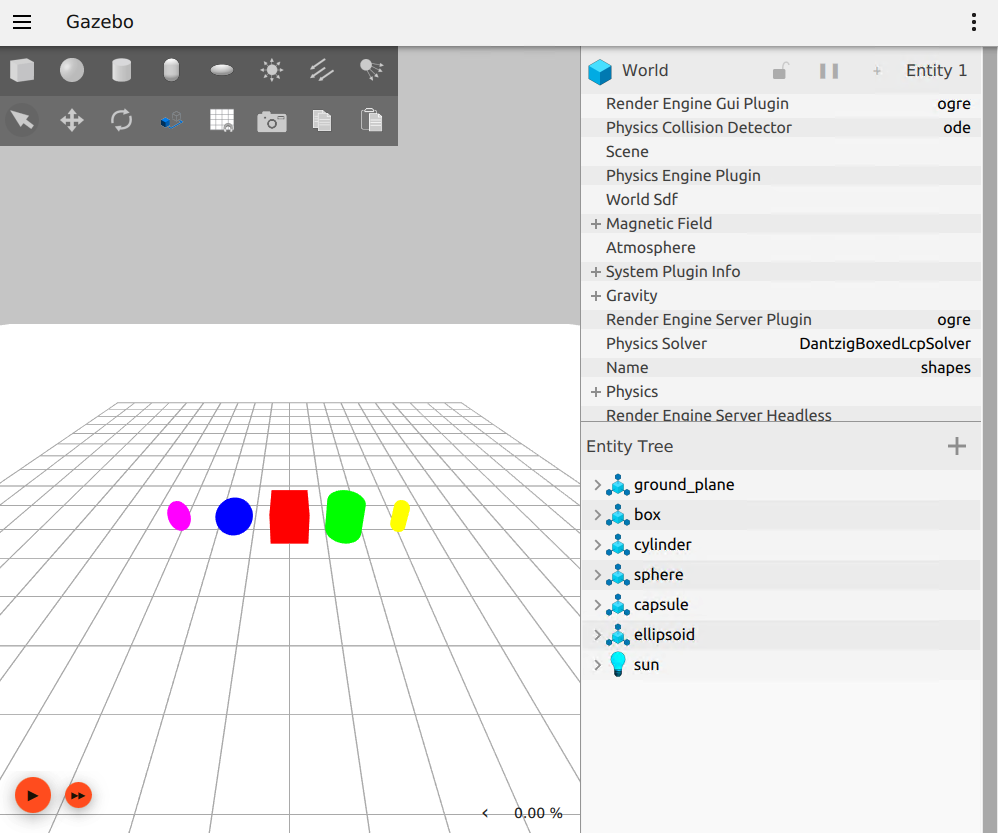Add a spot light

371,70
